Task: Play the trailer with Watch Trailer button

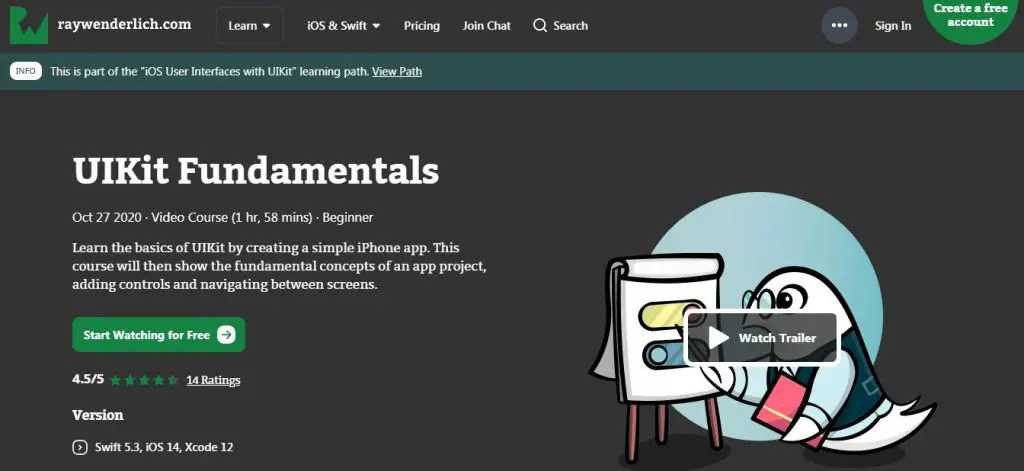Action: 761,338
